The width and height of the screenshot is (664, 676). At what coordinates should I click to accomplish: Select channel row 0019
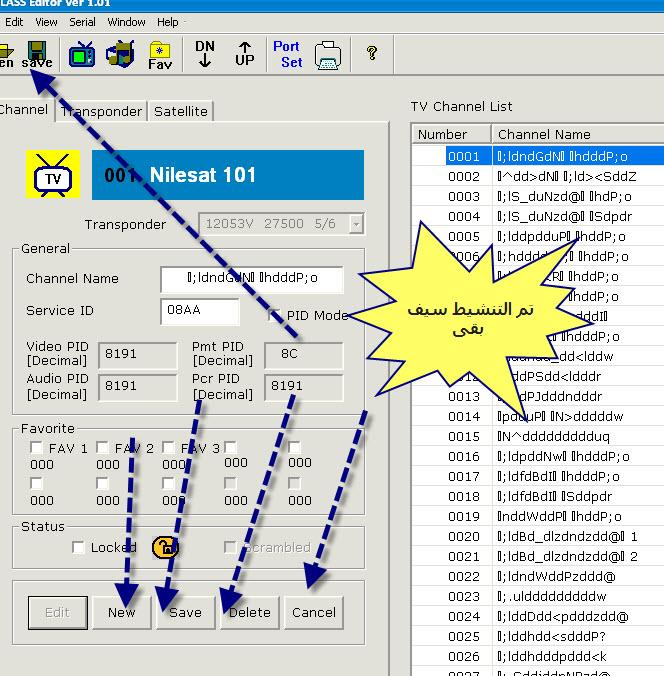(x=538, y=516)
